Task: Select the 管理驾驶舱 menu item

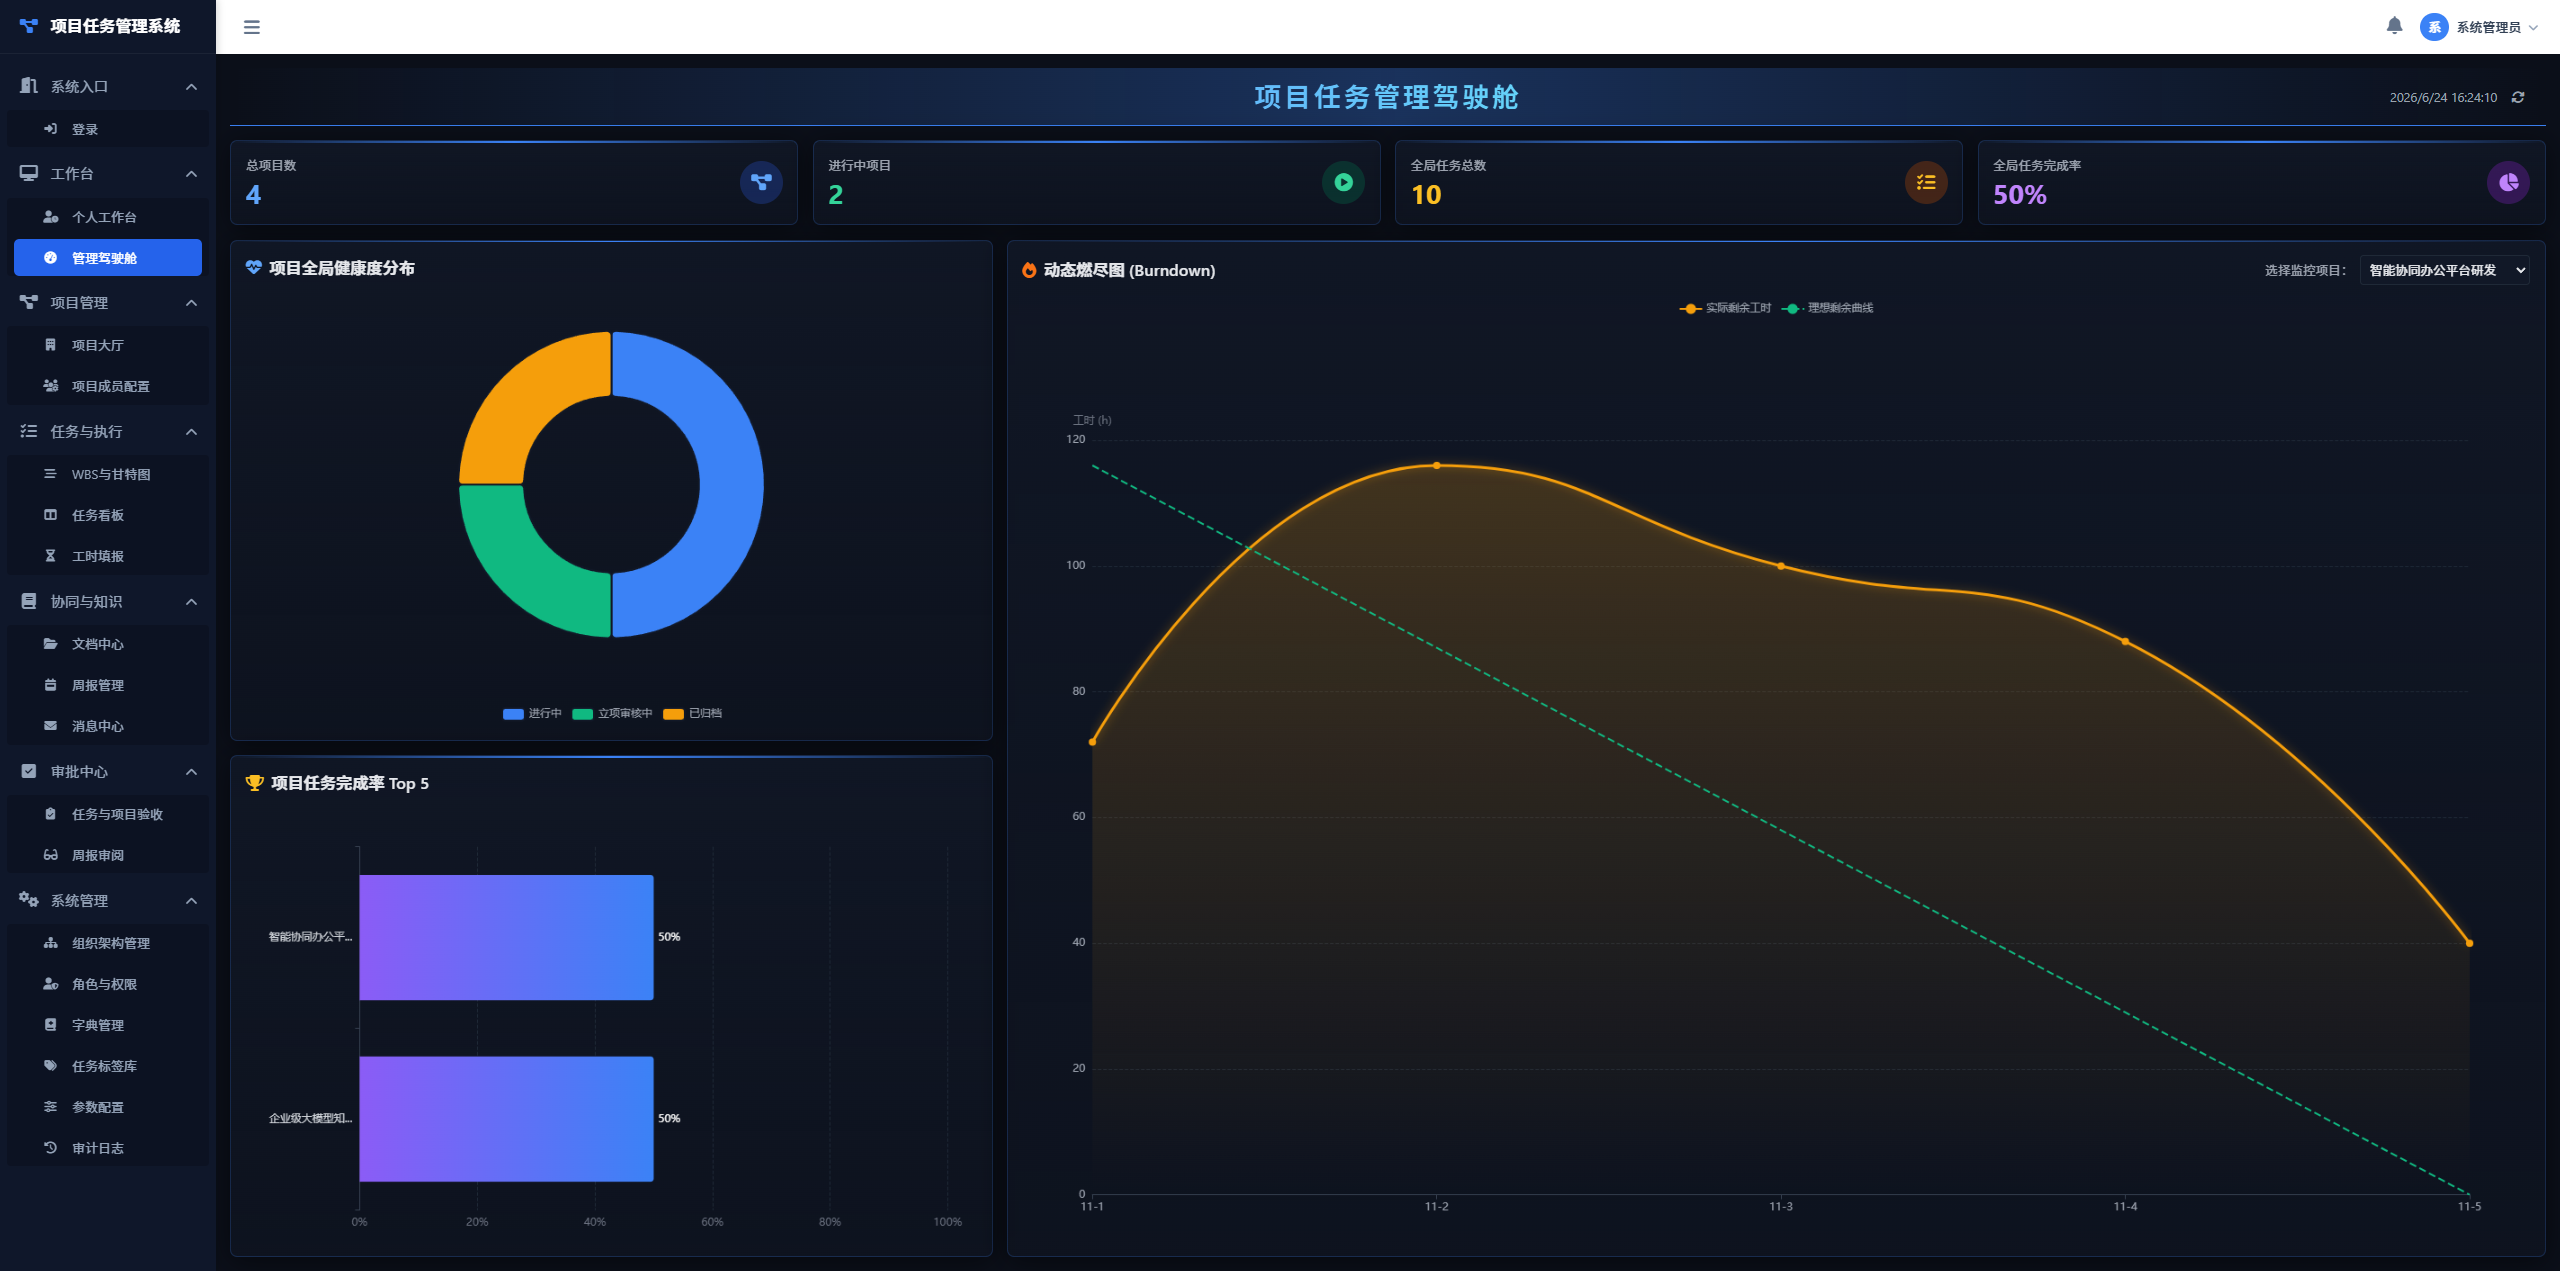Action: point(108,257)
